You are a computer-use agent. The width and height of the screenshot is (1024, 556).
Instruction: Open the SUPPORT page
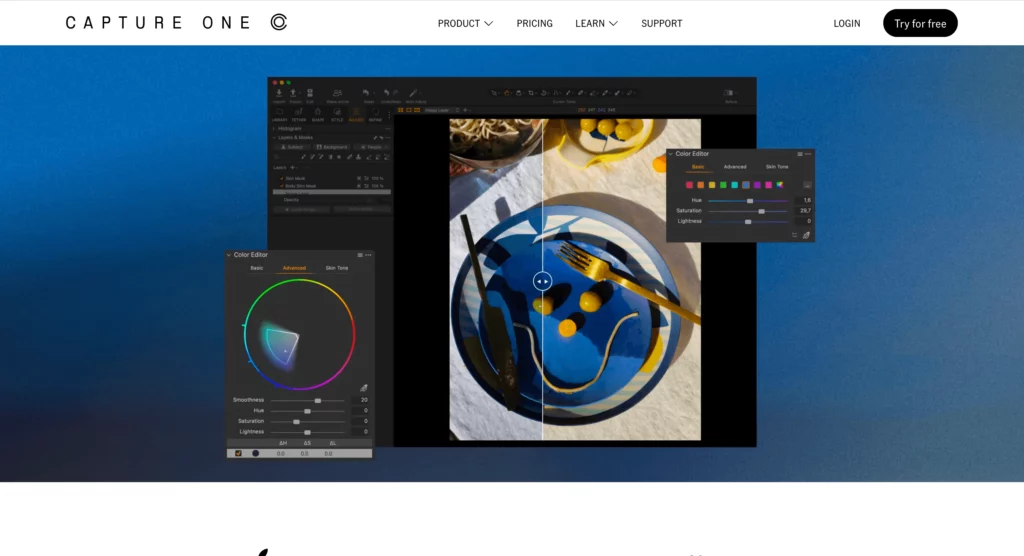[x=662, y=24]
